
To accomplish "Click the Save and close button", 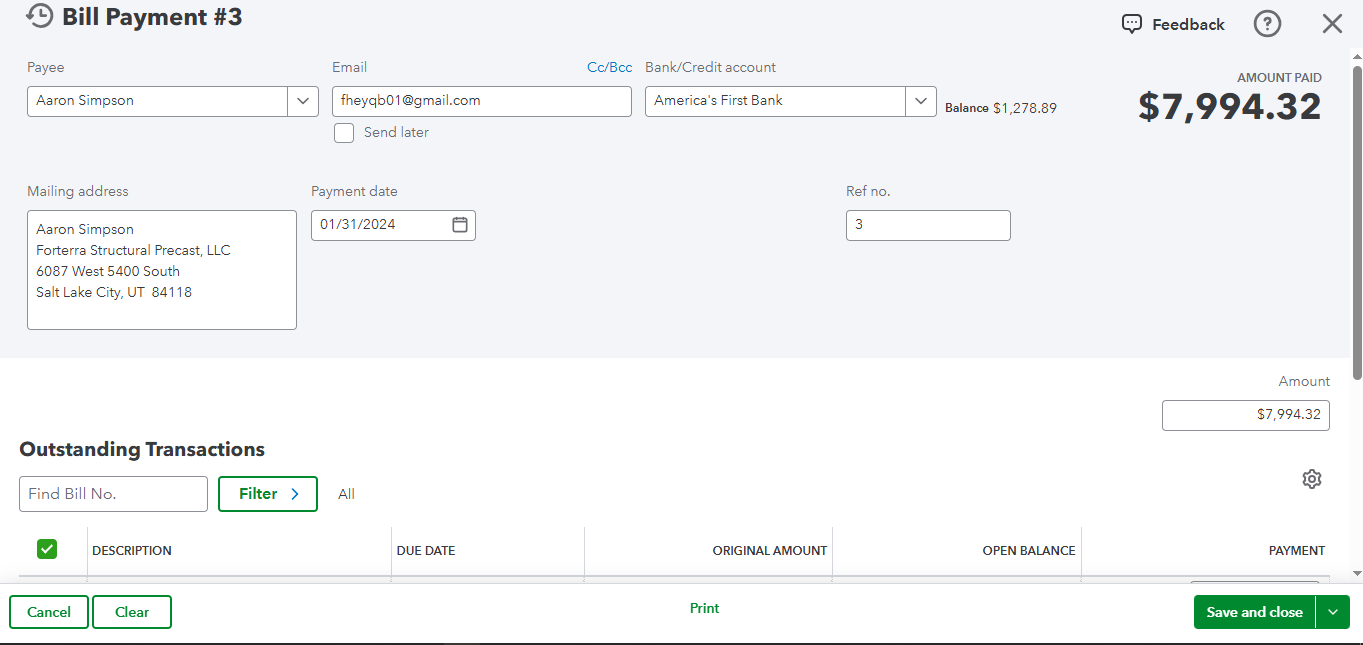I will click(1254, 612).
